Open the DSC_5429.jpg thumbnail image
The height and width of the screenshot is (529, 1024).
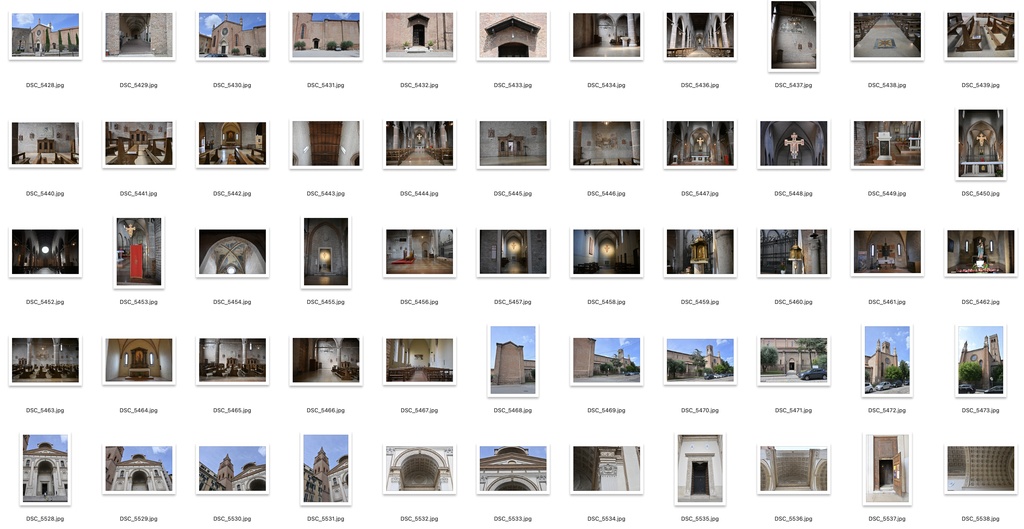click(x=138, y=35)
